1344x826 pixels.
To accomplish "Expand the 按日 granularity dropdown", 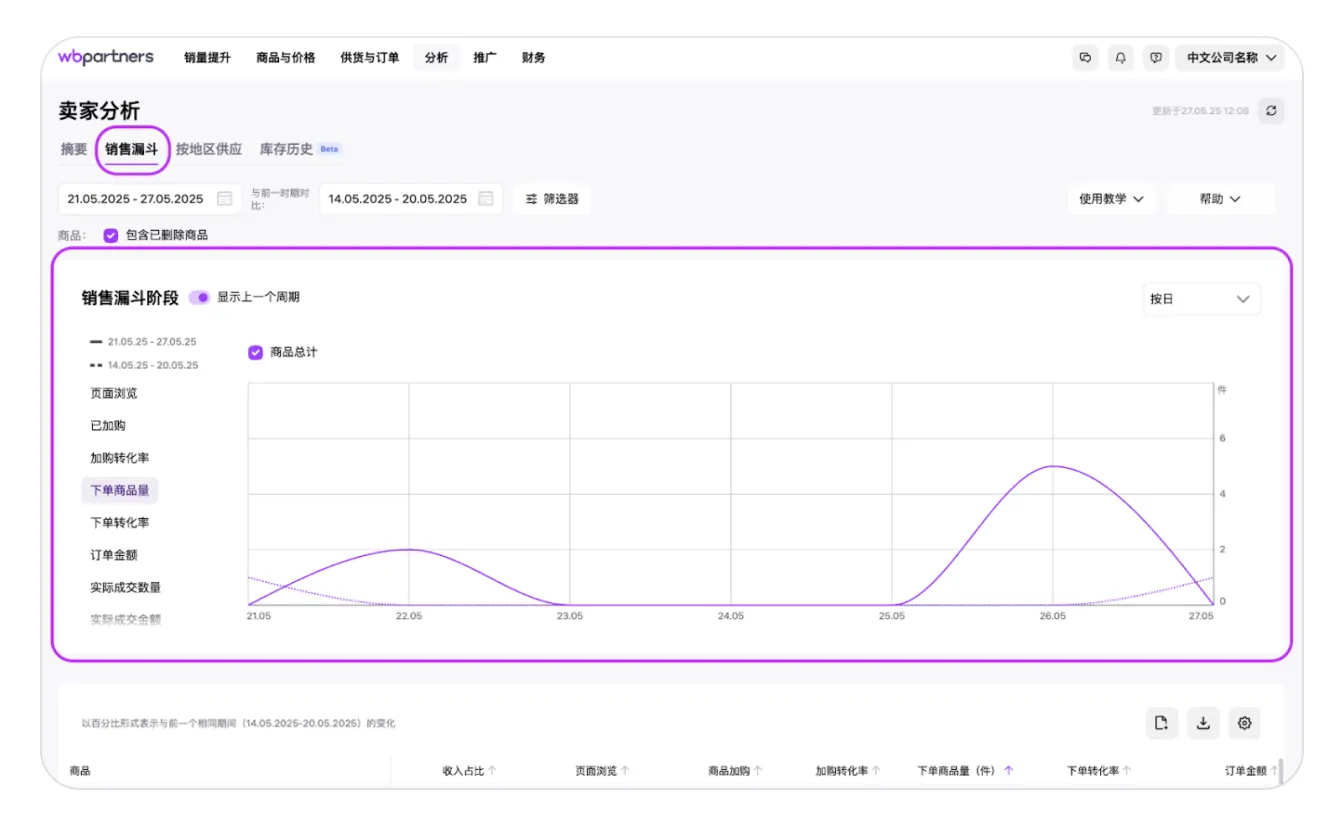I will (1201, 299).
